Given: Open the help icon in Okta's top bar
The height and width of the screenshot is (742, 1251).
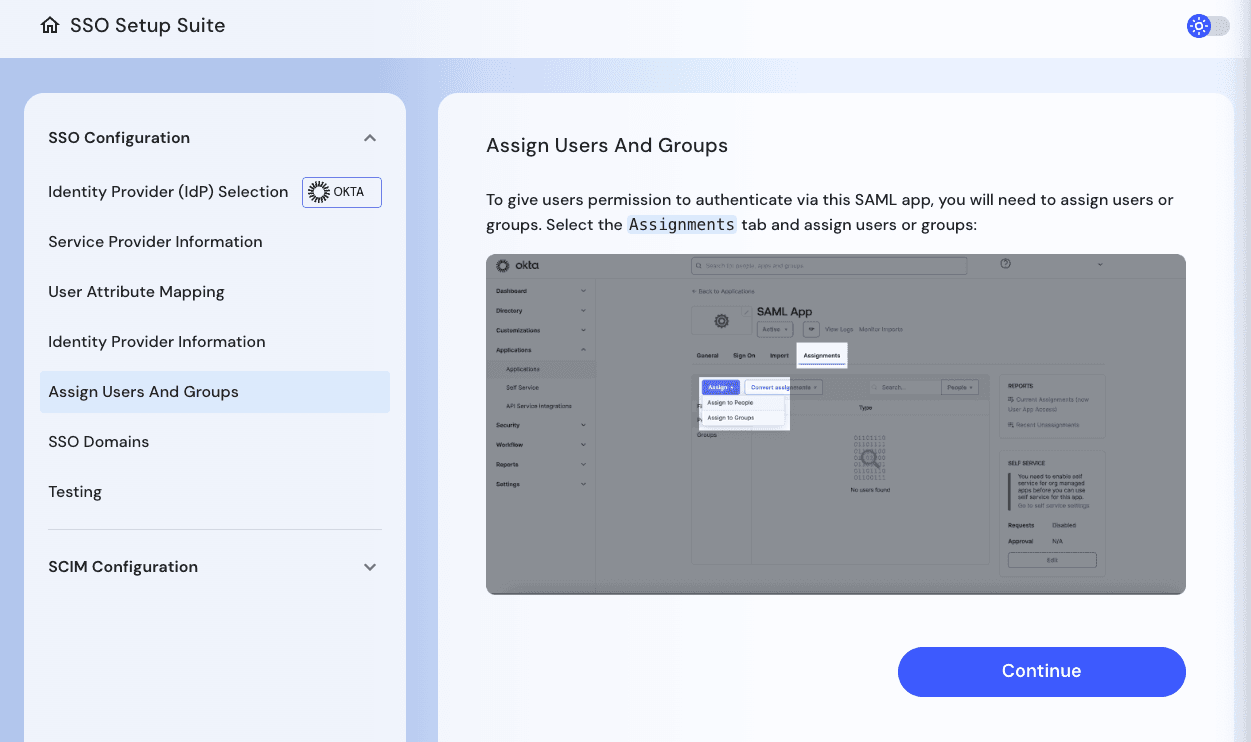Looking at the screenshot, I should [x=1004, y=263].
